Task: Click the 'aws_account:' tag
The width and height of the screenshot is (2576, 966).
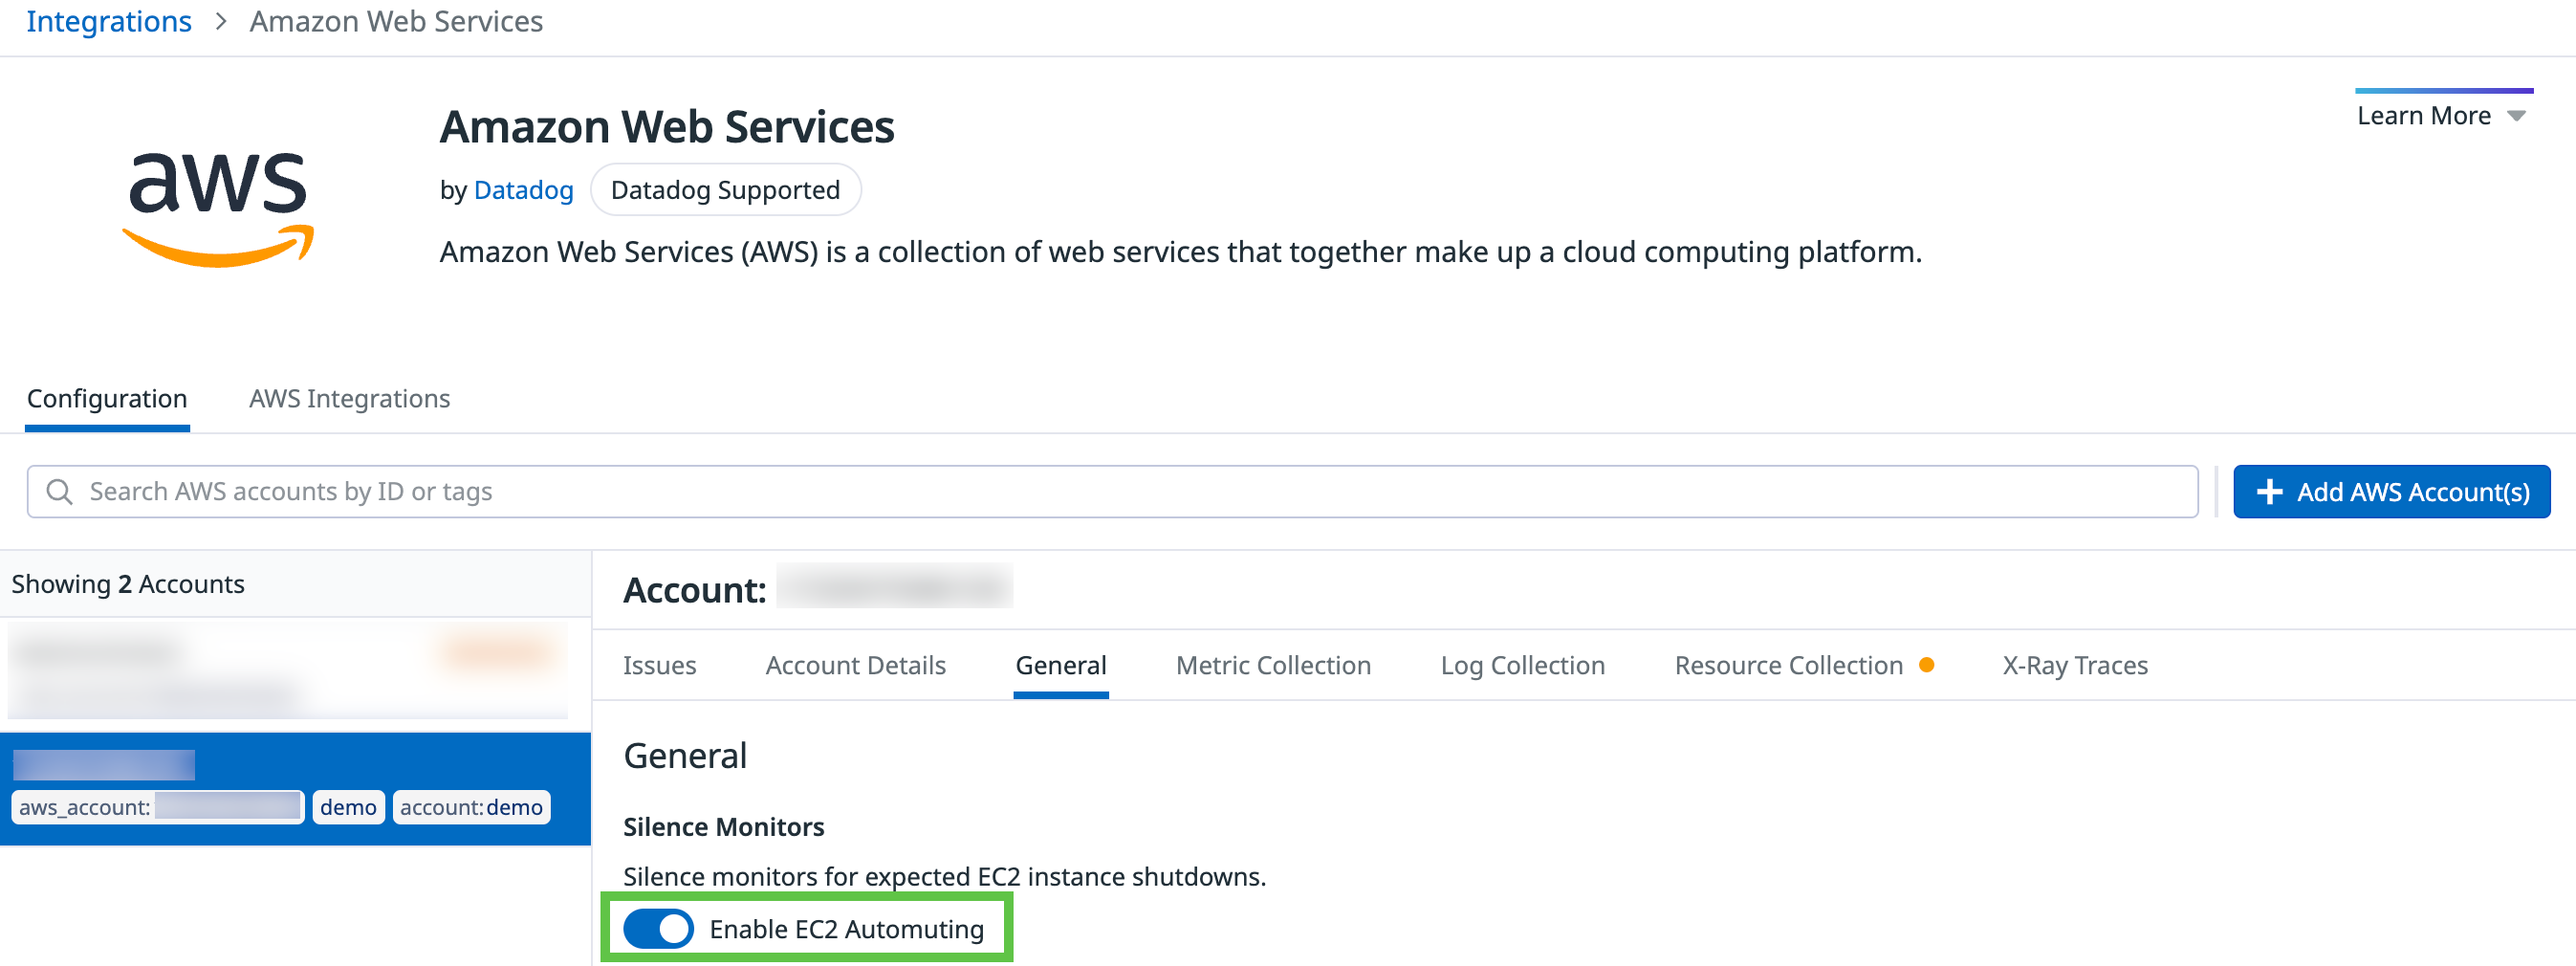Action: [x=158, y=807]
